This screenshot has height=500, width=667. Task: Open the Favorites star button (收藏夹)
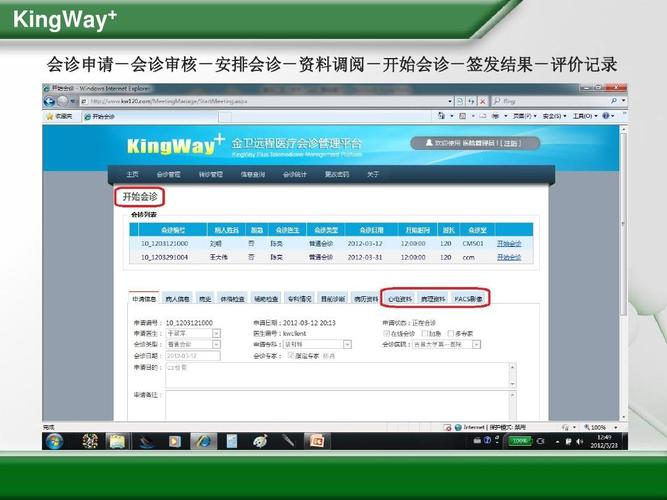60,116
